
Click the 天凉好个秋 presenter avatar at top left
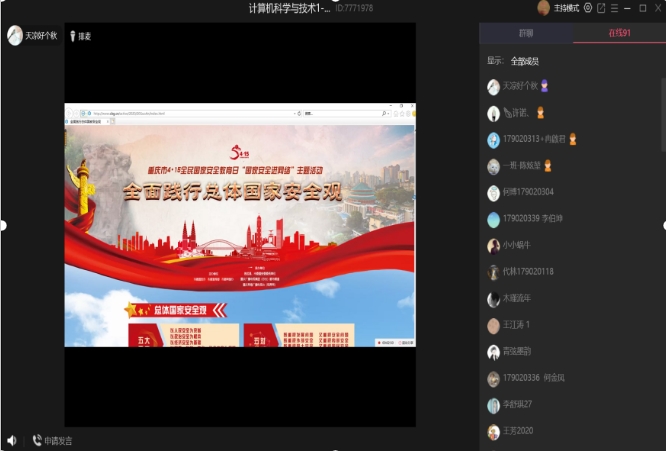point(14,36)
